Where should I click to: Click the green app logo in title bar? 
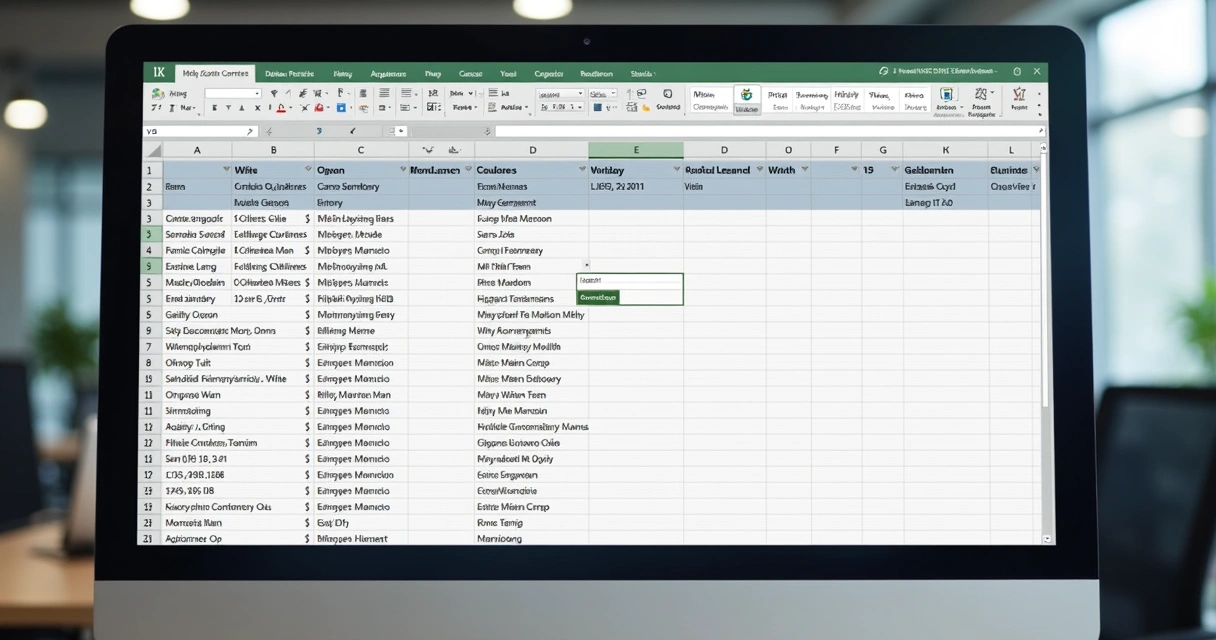point(159,72)
